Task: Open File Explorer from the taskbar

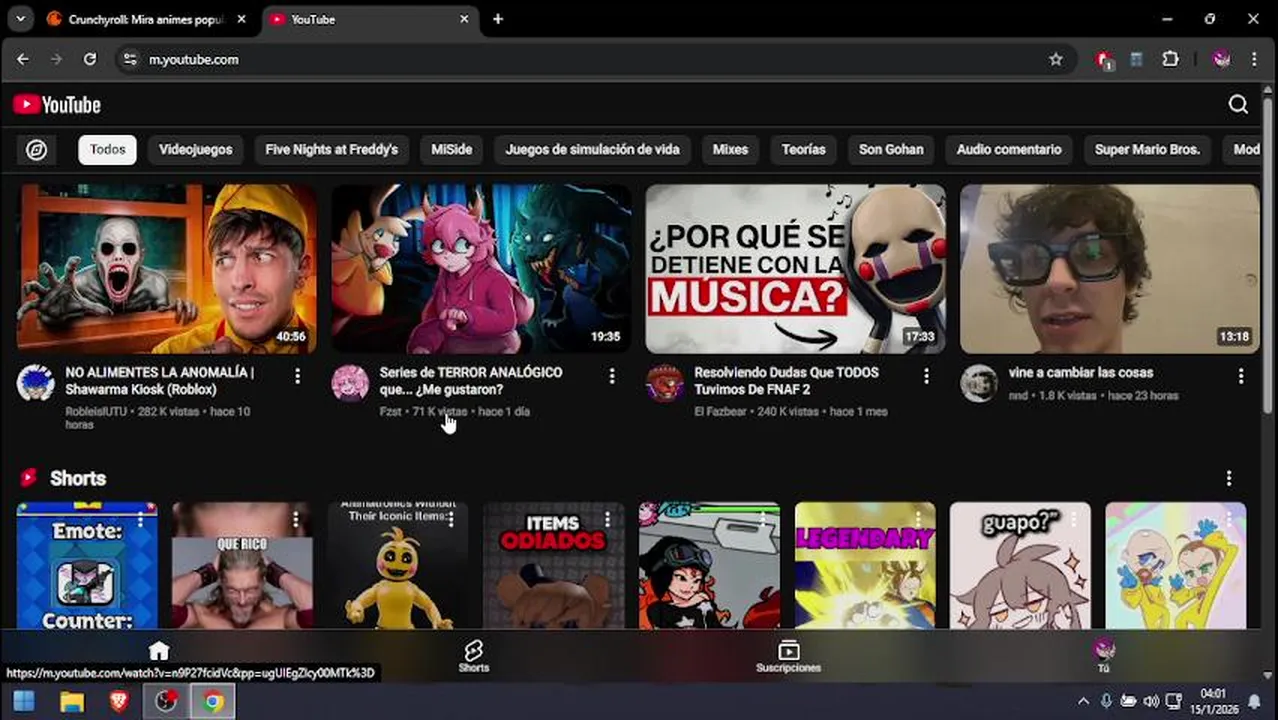Action: (x=72, y=702)
